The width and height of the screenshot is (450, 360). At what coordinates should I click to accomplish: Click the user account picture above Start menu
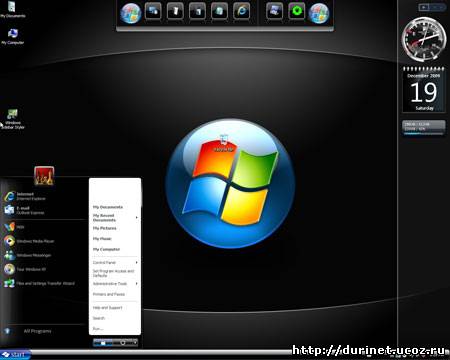tap(44, 176)
